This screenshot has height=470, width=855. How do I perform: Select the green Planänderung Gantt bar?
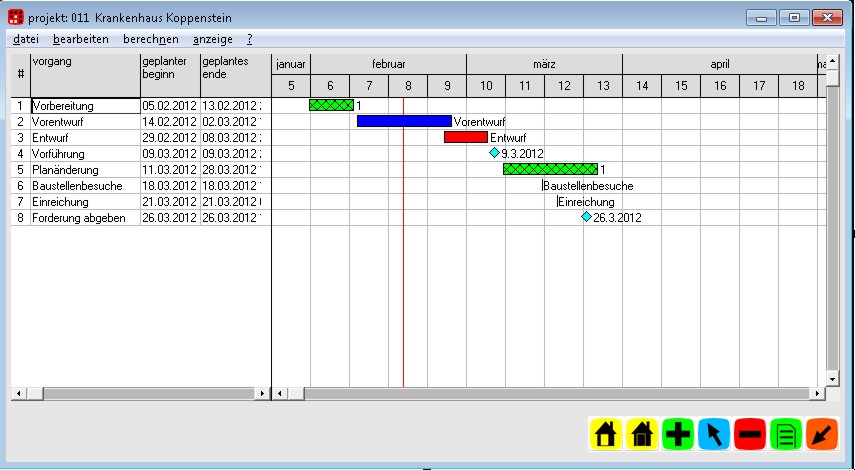tap(550, 169)
